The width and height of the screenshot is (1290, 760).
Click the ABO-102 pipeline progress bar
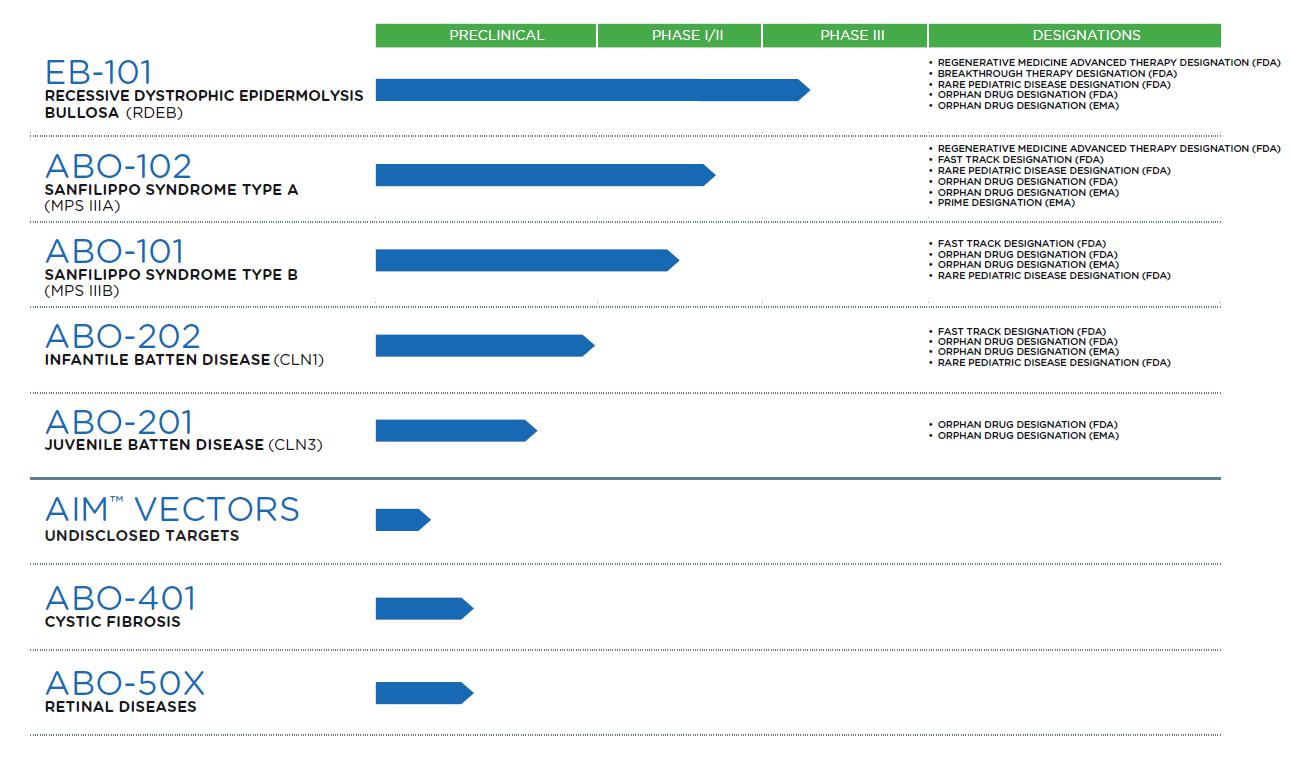(x=544, y=175)
